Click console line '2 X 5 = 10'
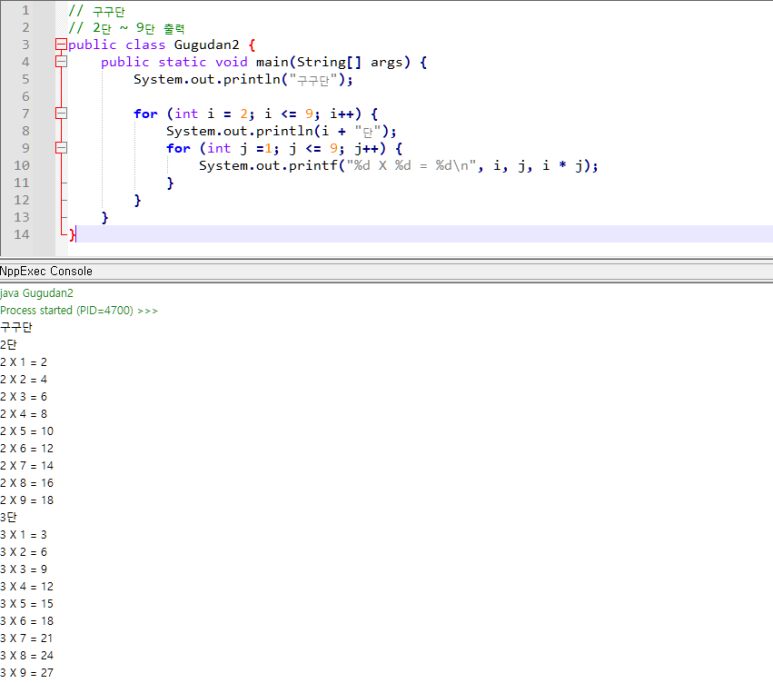The width and height of the screenshot is (773, 683). point(27,431)
